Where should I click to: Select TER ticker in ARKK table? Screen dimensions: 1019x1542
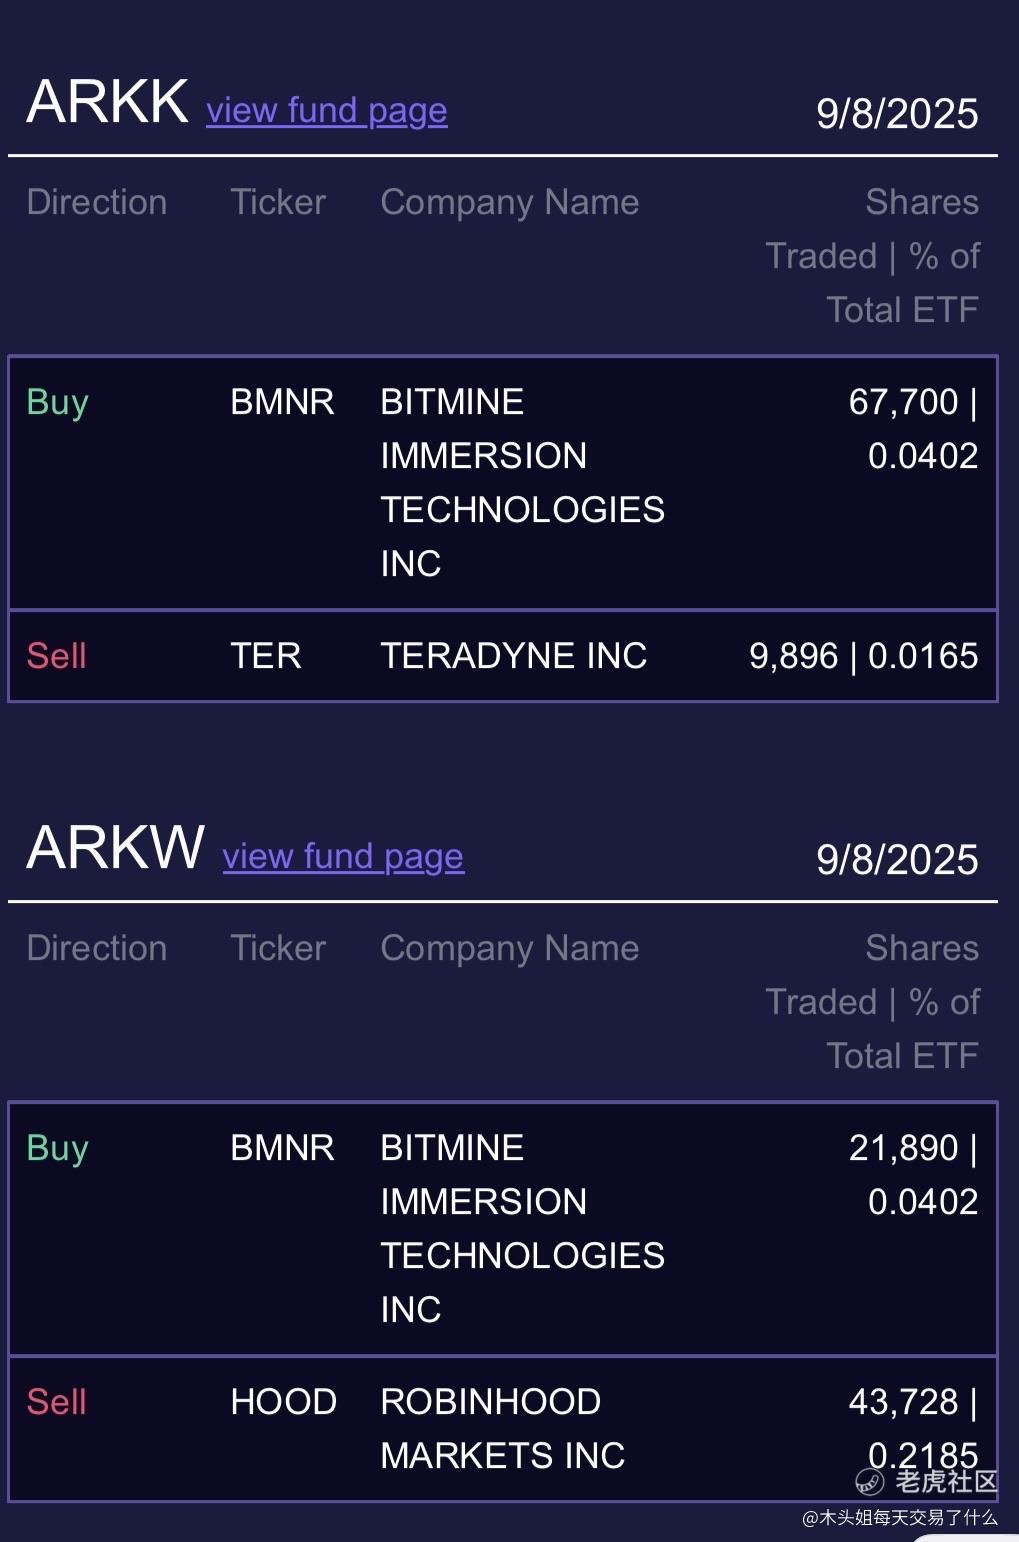[266, 656]
